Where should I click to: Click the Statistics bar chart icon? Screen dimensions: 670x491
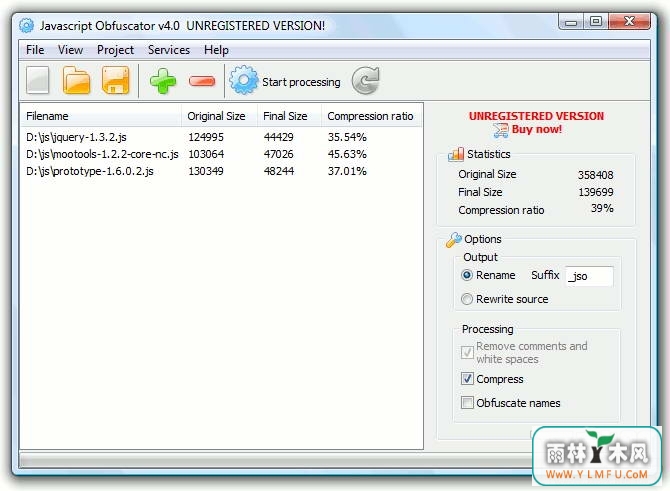tap(456, 154)
